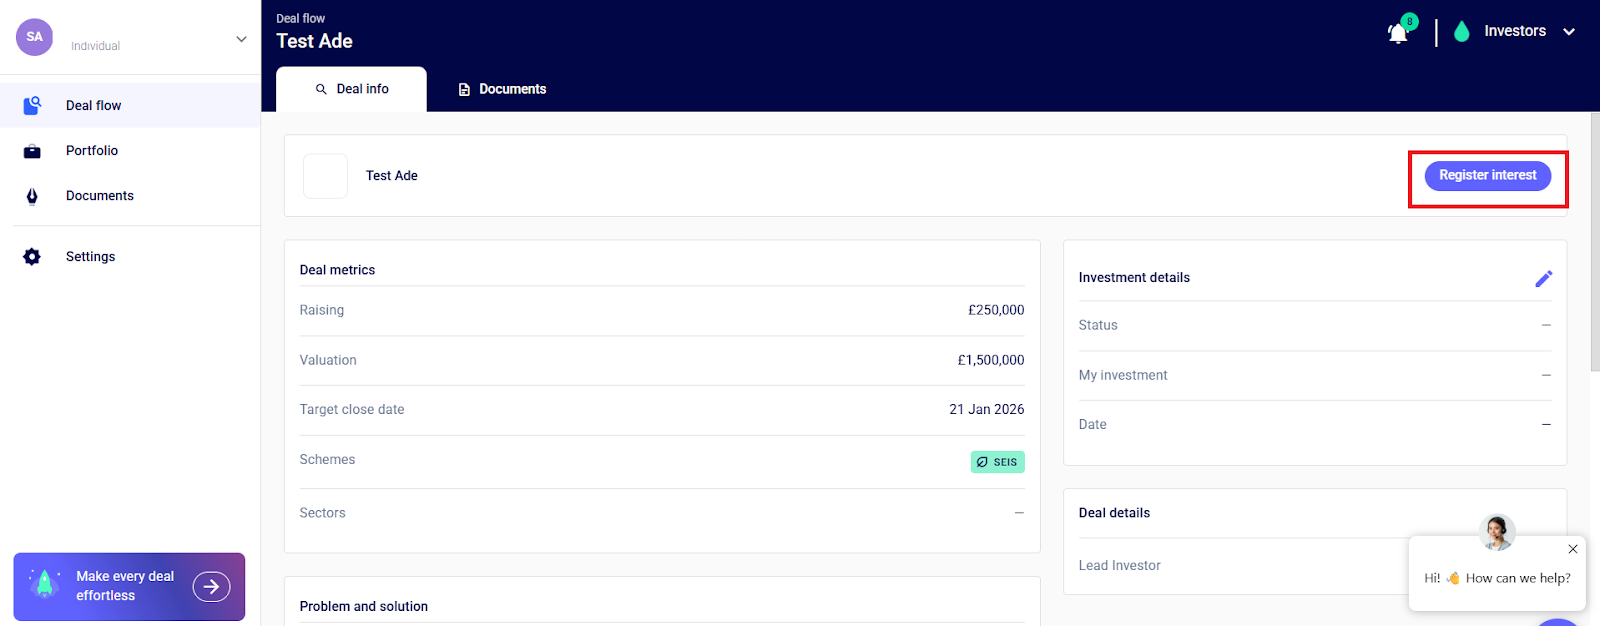Click the Deal flow sidebar icon
Viewport: 1600px width, 626px height.
tap(32, 105)
